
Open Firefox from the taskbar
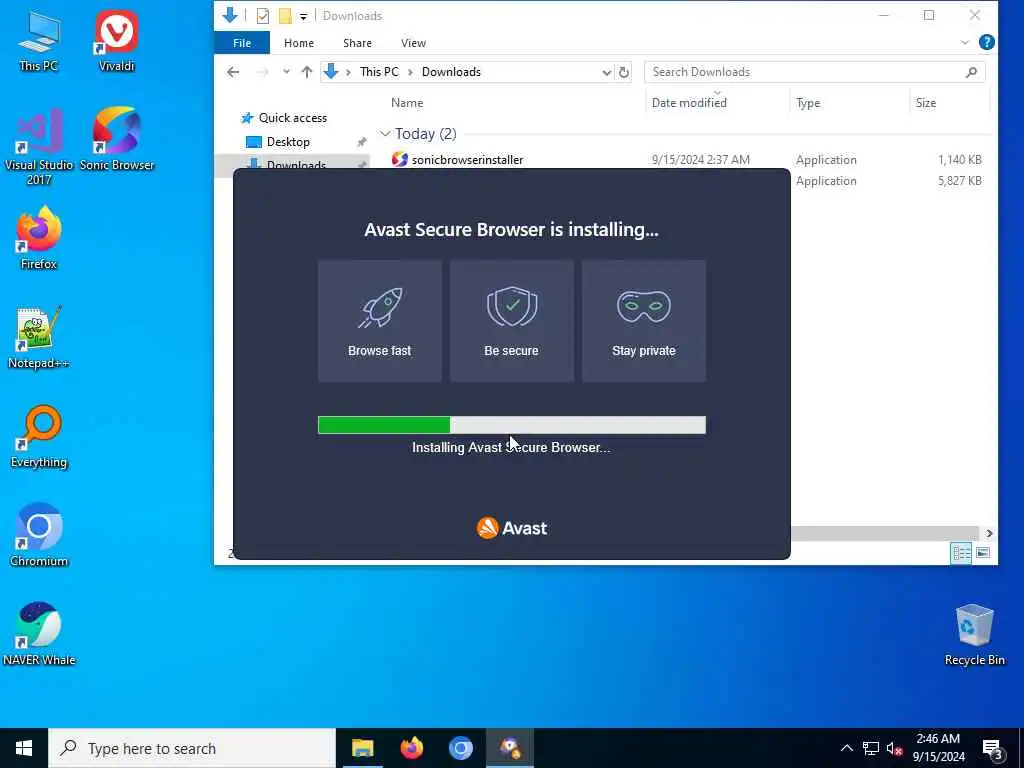pyautogui.click(x=411, y=748)
